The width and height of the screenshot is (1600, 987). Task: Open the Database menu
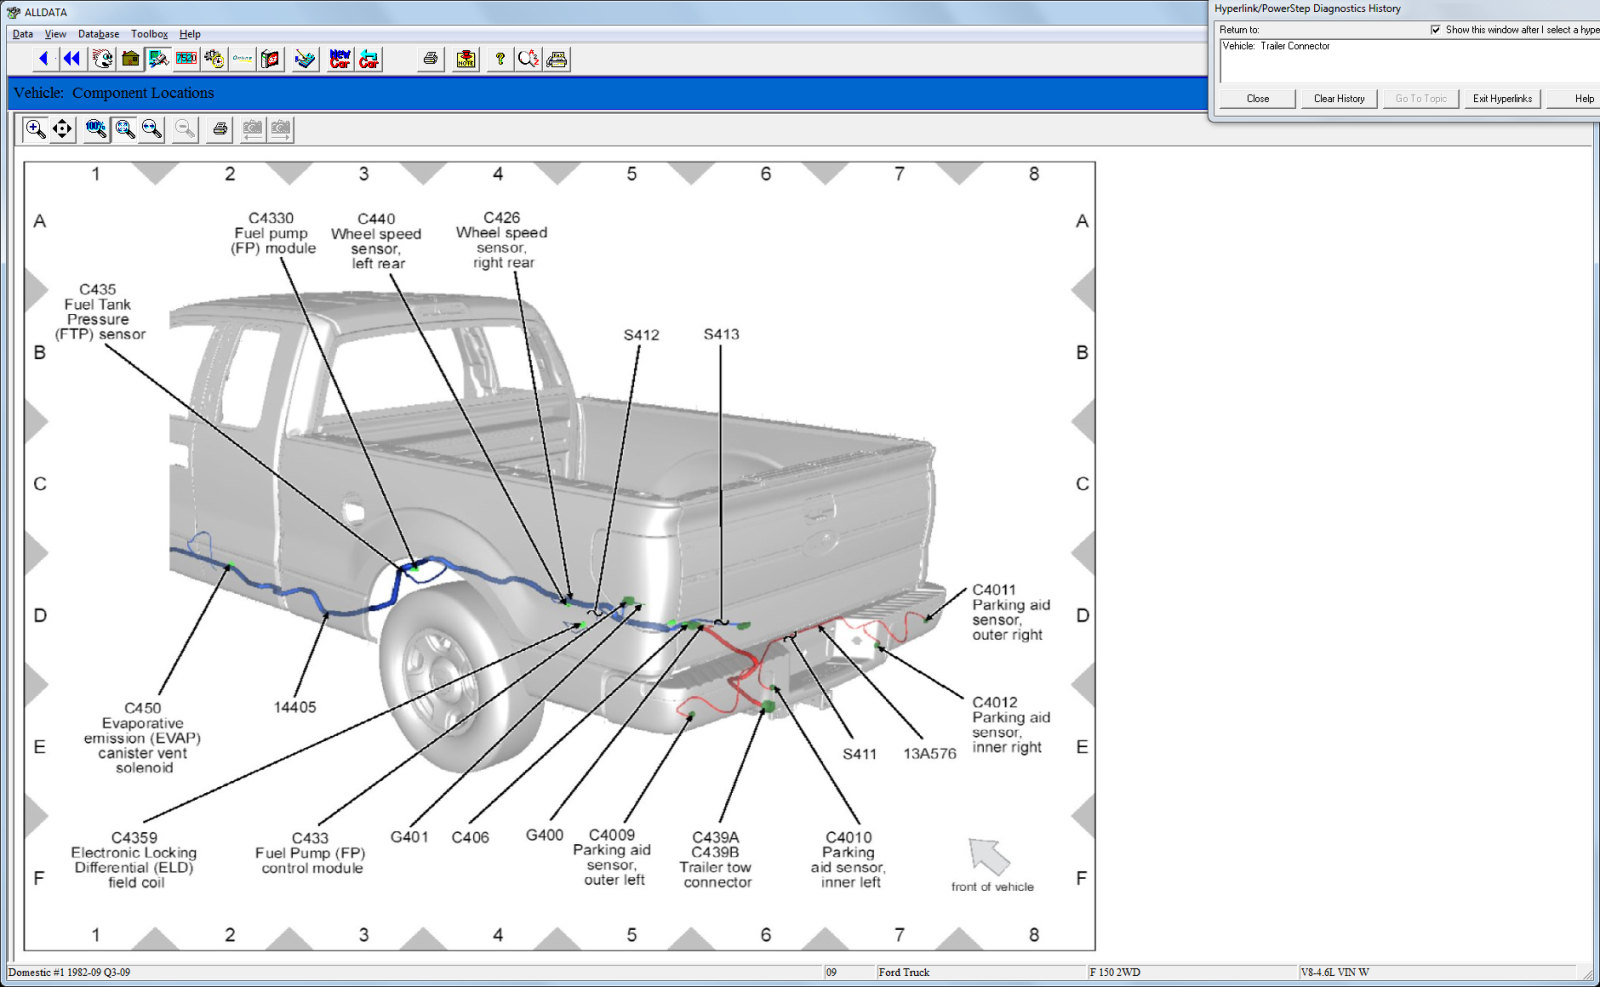tap(98, 33)
